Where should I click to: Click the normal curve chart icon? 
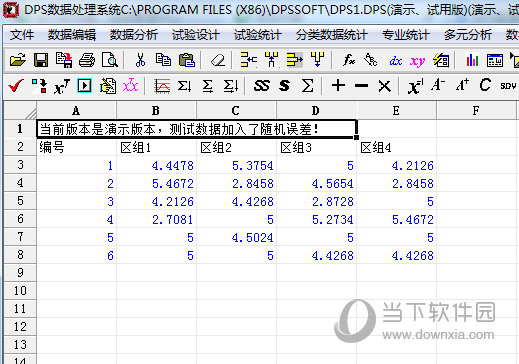[162, 86]
